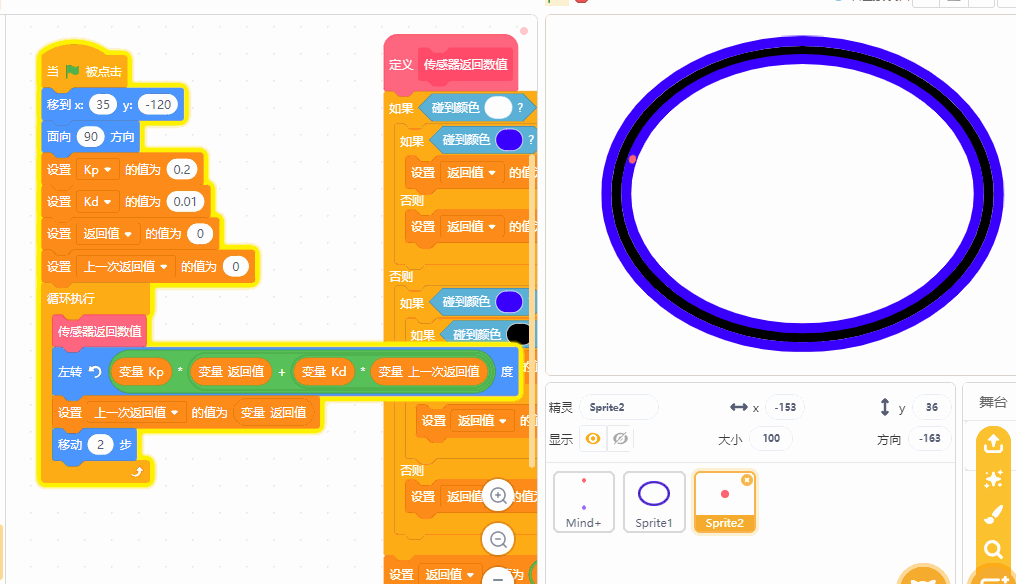
Task: Edit the step count 2 in the 移动 block
Action: (100, 445)
